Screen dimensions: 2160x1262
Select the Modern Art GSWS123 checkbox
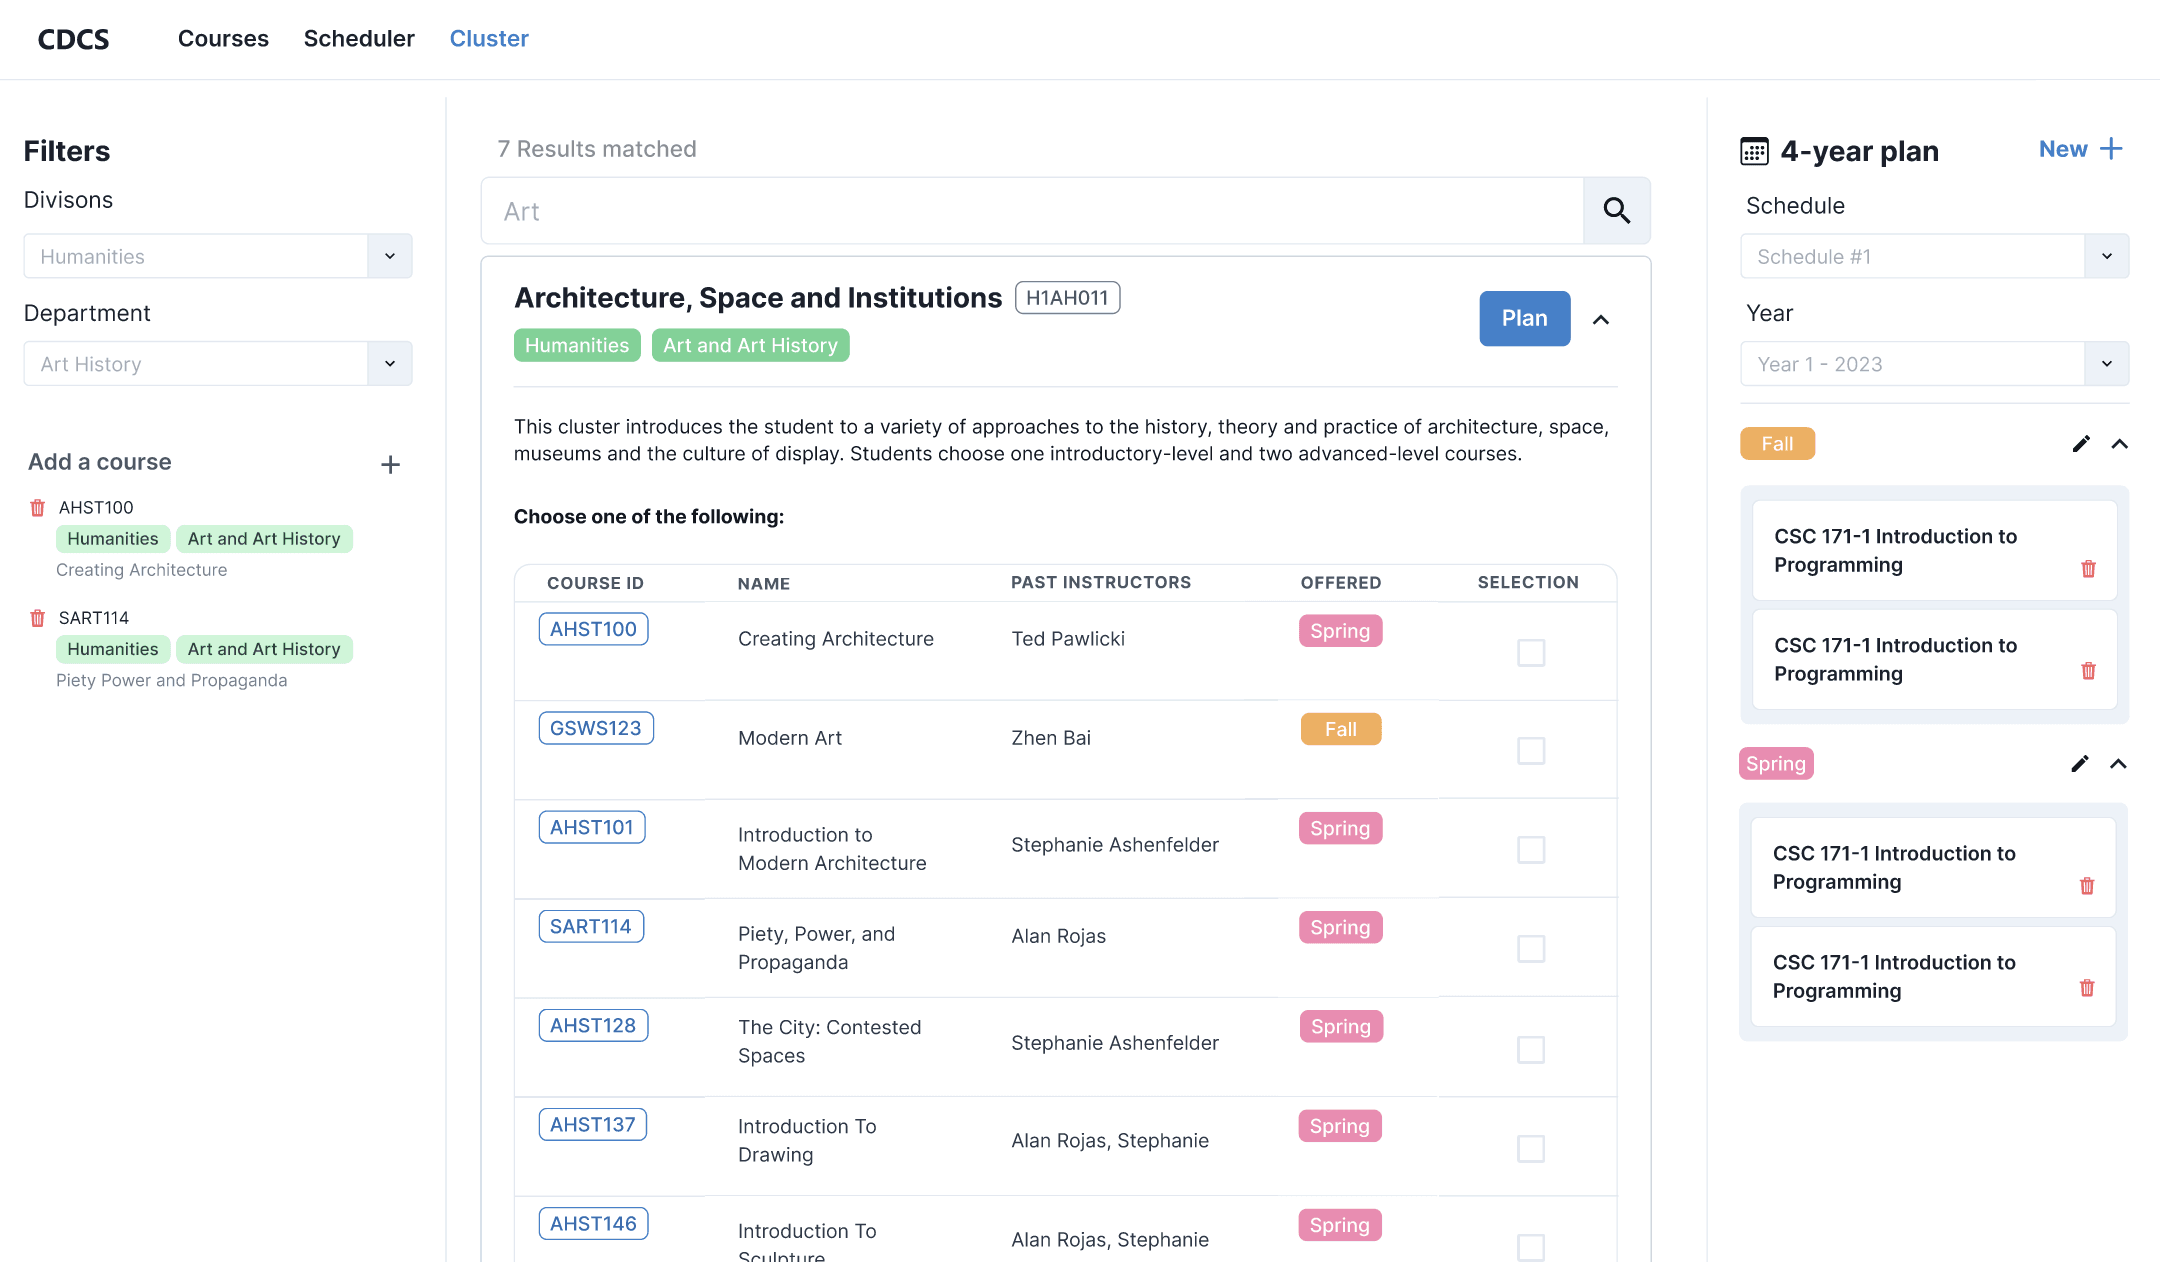pos(1530,751)
